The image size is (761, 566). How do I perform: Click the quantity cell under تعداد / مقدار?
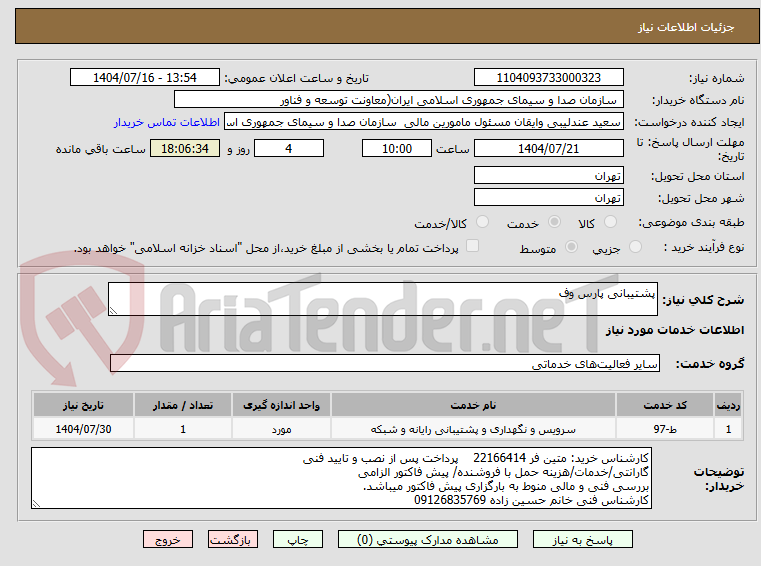(x=183, y=429)
